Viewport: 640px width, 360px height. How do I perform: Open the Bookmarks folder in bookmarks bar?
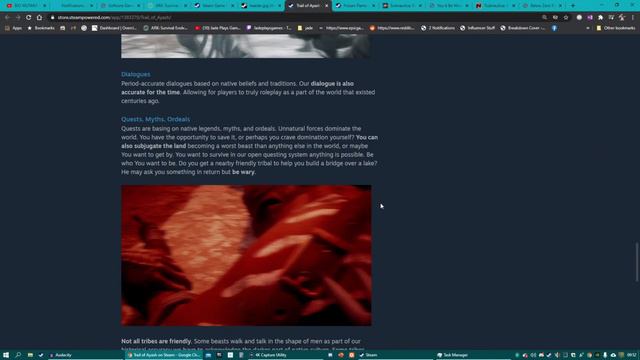[x=41, y=28]
